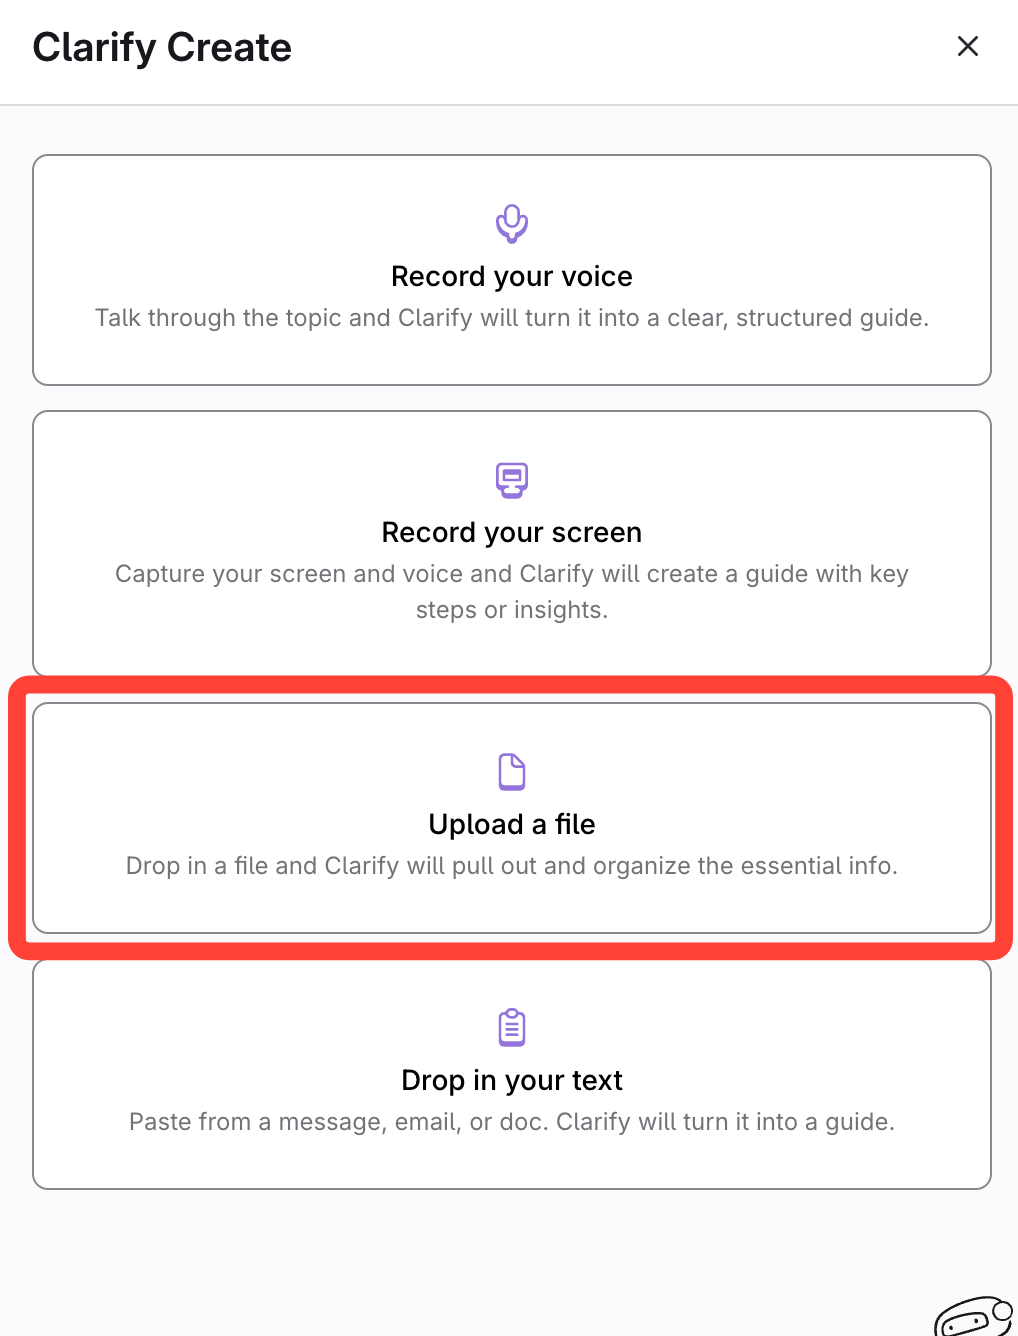Select the "Record your voice" heading
The height and width of the screenshot is (1336, 1018).
[512, 276]
